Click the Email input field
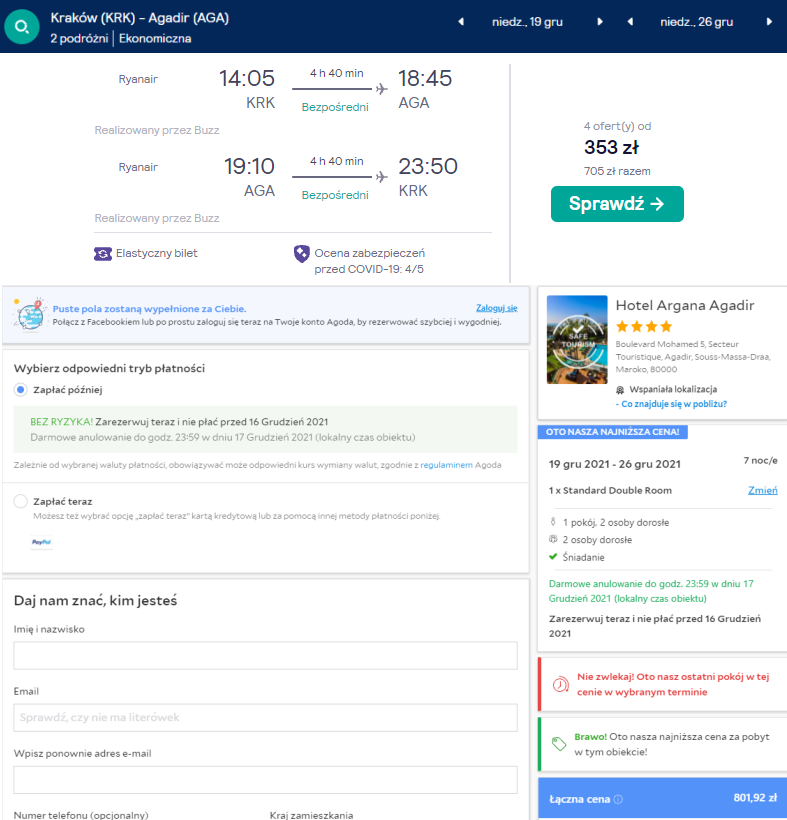This screenshot has width=787, height=820. (x=266, y=718)
